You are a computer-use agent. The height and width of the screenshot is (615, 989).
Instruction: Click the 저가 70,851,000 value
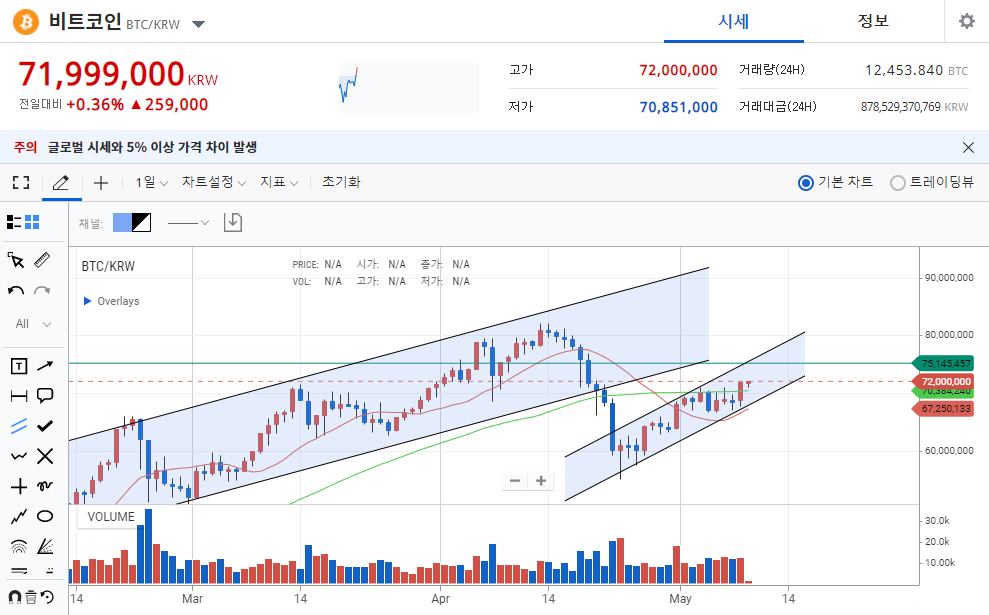coord(678,107)
